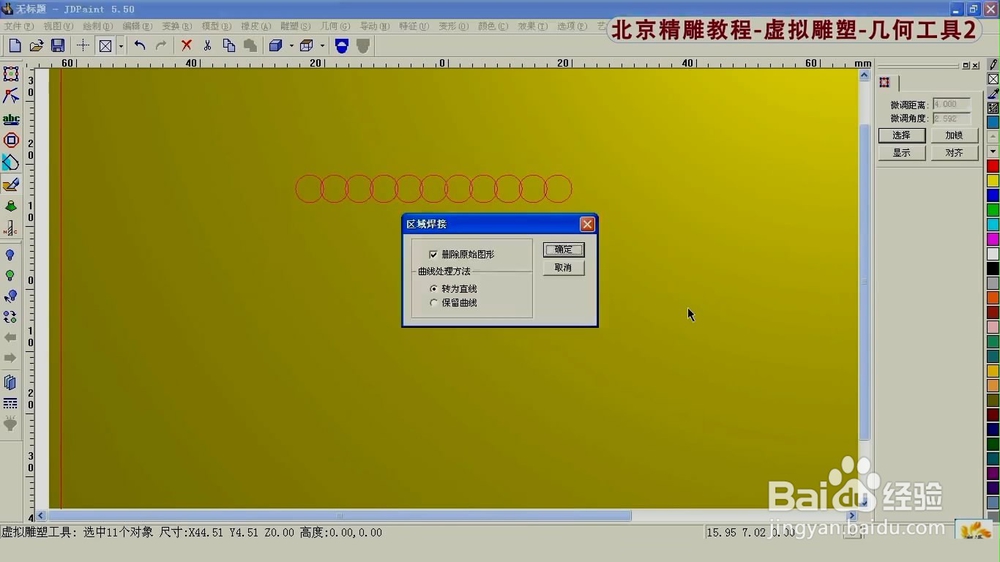The image size is (1000, 562).
Task: Click the Open file folder icon
Action: tap(36, 45)
